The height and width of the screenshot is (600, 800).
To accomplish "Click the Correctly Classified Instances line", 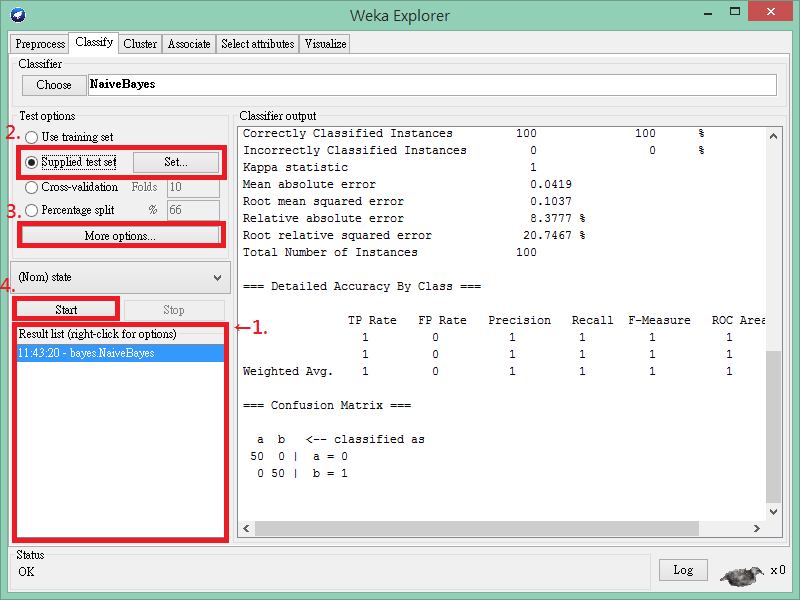I will [473, 134].
